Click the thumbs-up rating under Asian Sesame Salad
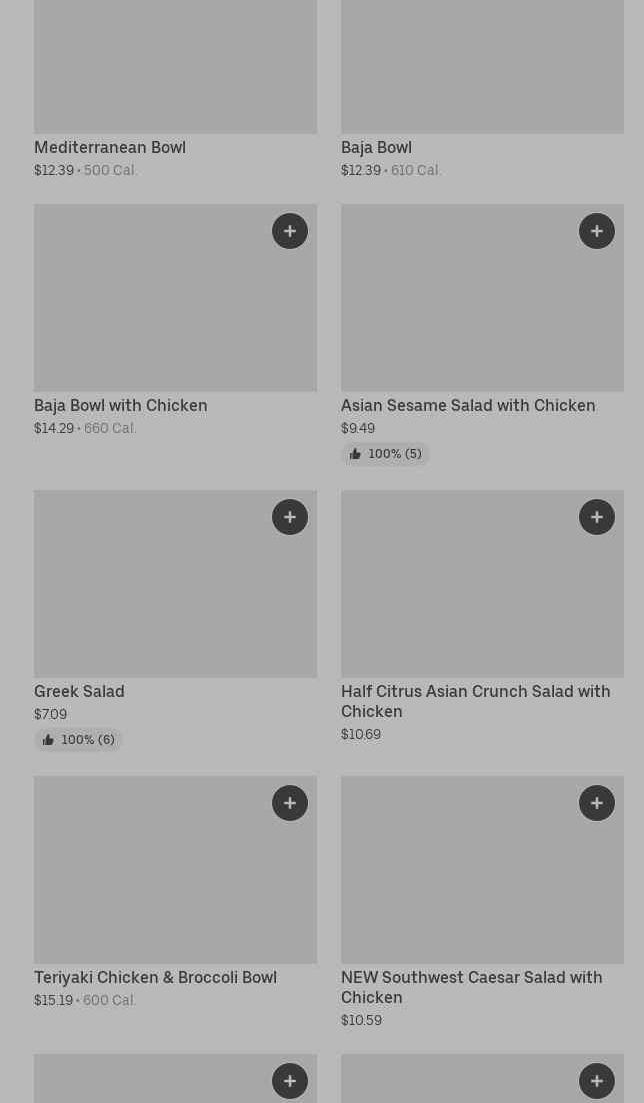This screenshot has height=1103, width=644. 385,454
